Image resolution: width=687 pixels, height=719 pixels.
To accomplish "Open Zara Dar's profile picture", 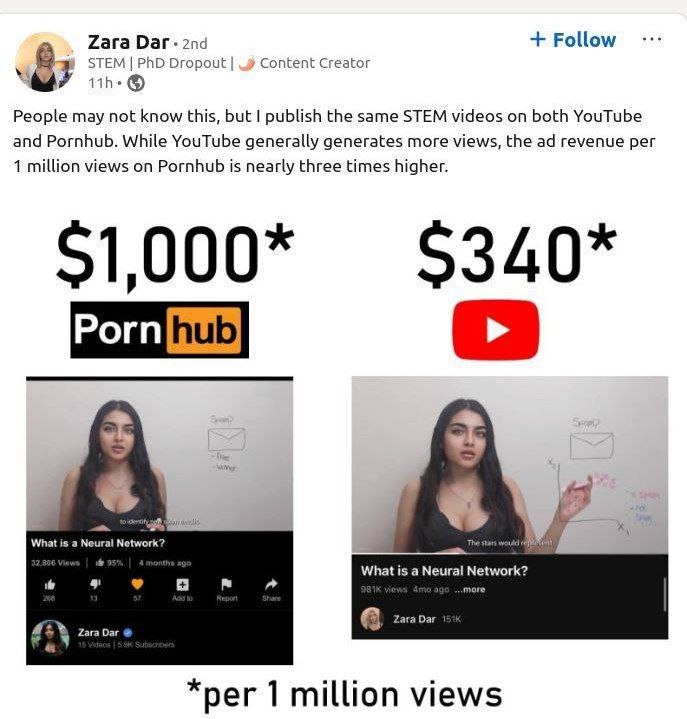I will tap(45, 62).
